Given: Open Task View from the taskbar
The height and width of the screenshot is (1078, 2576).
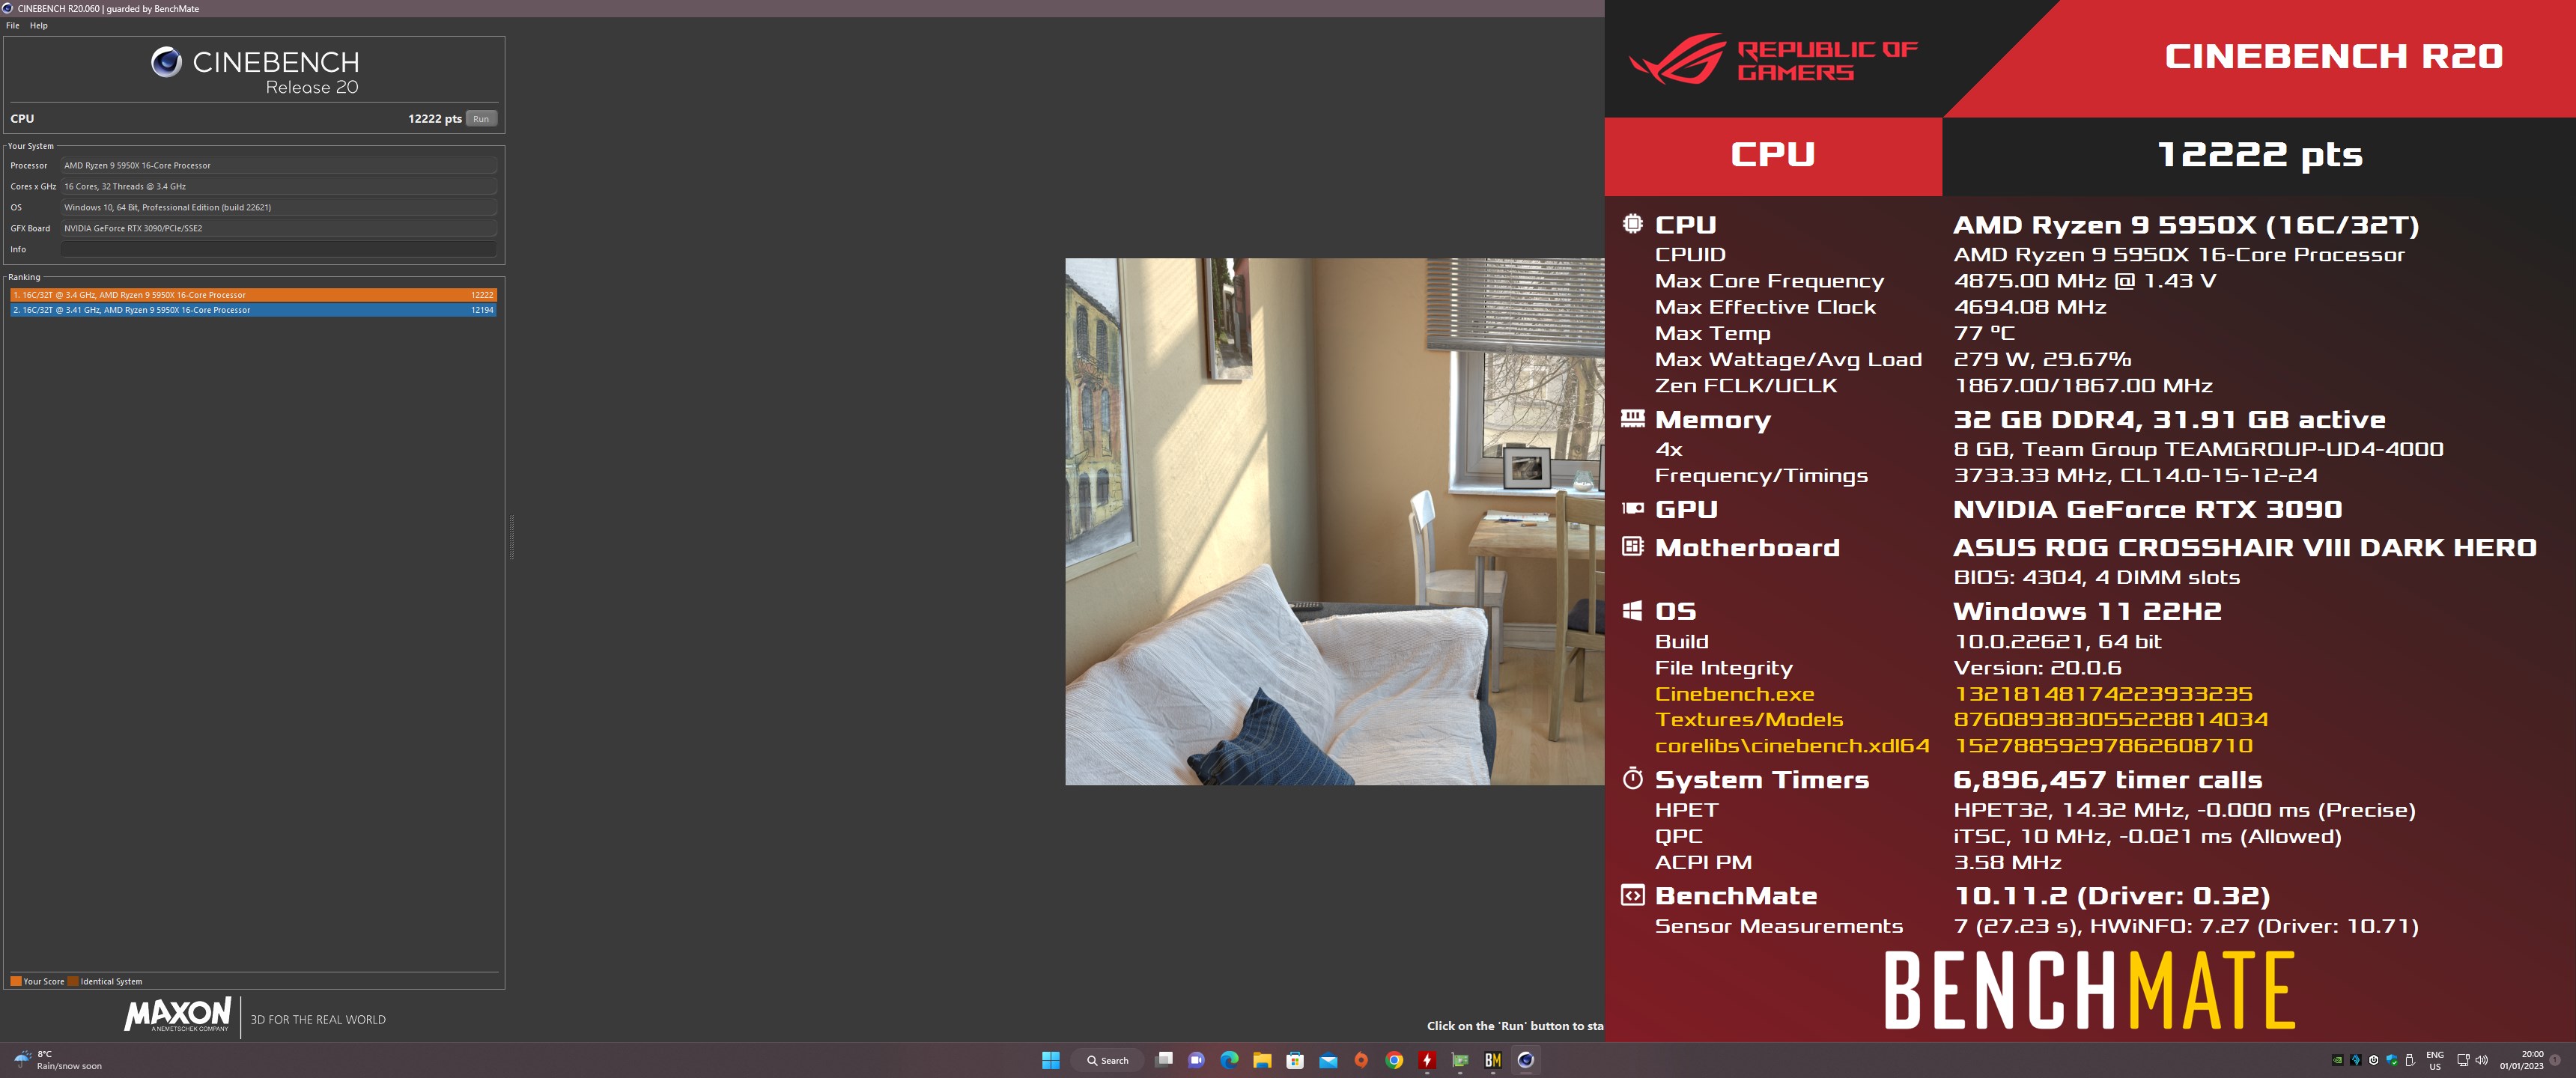Looking at the screenshot, I should pos(1164,1060).
